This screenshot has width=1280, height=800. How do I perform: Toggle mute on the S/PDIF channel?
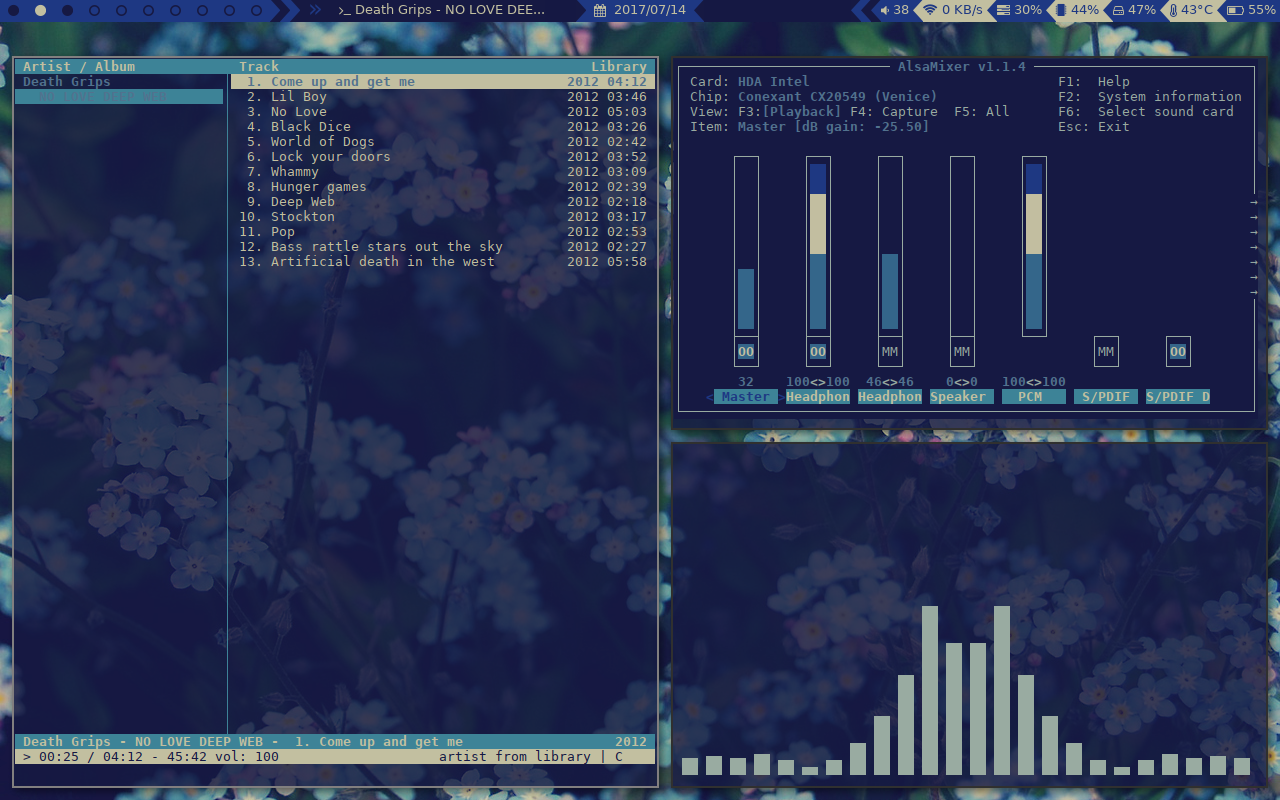[x=1105, y=352]
